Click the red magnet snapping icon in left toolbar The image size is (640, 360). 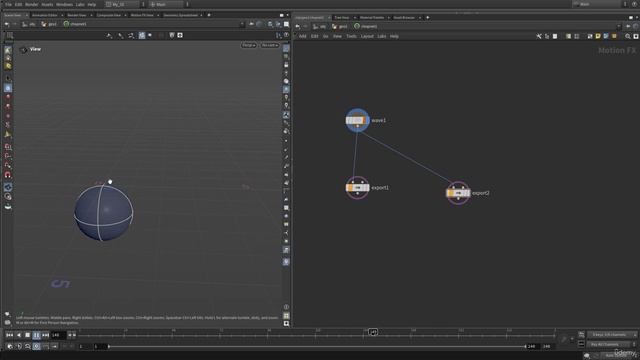coord(8,175)
